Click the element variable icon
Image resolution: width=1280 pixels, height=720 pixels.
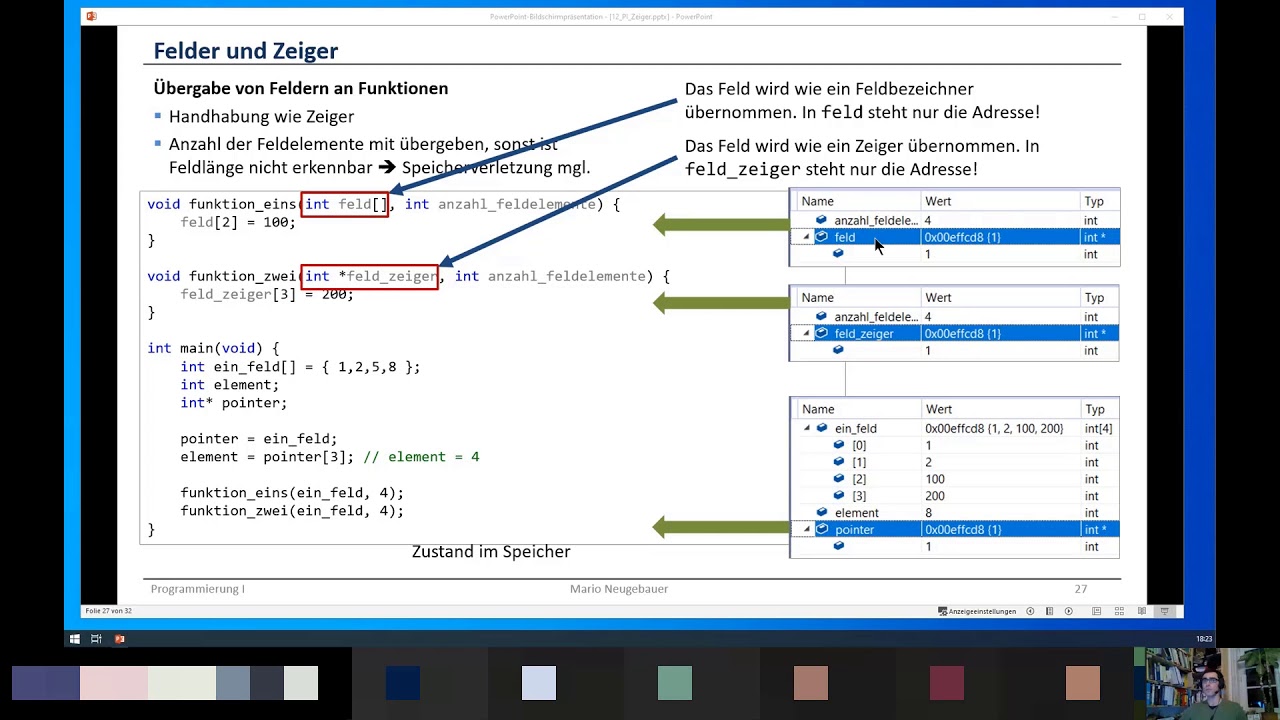pyautogui.click(x=822, y=512)
